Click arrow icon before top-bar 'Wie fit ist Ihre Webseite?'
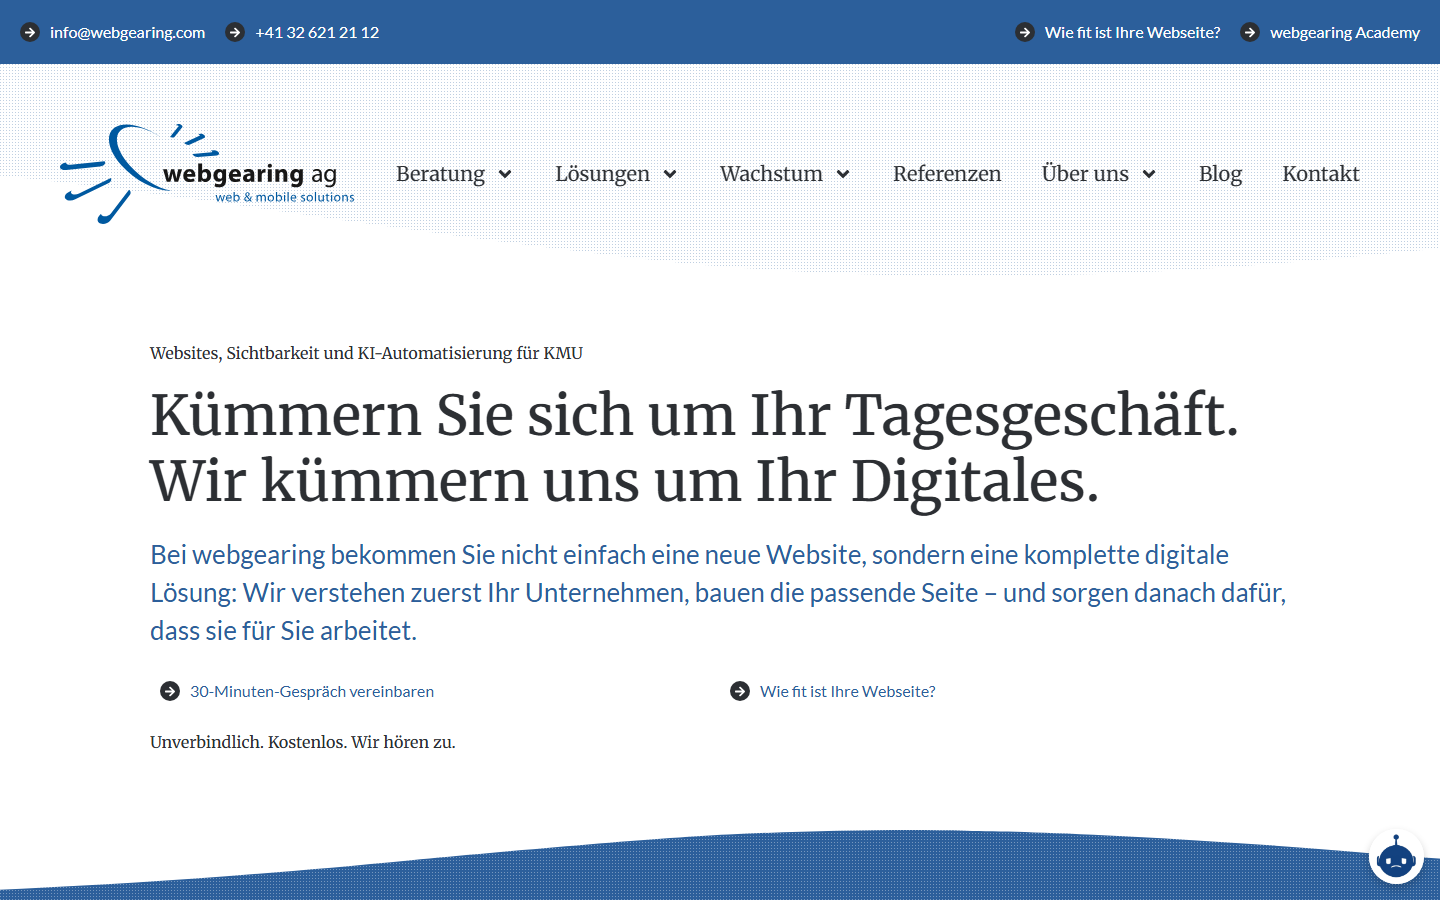Screen dimensions: 1440x900 tap(1025, 32)
